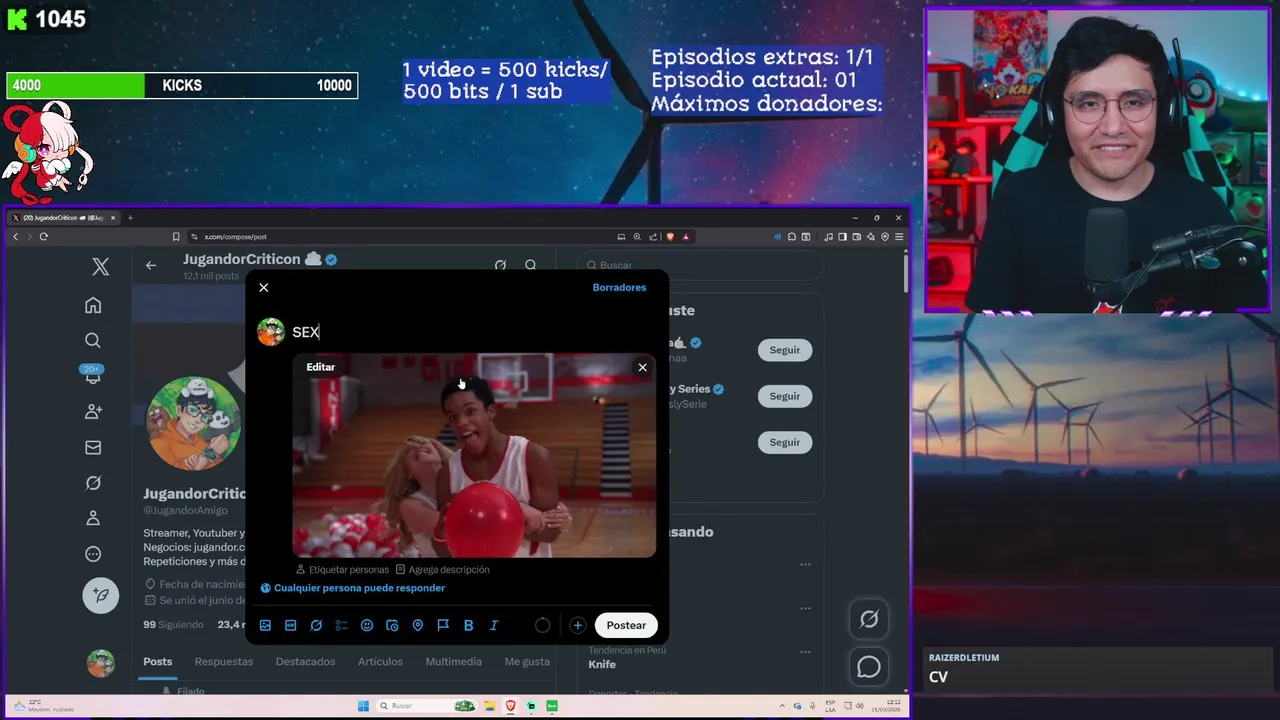This screenshot has height=720, width=1280.
Task: Bookmark the page in browser toolbar
Action: (176, 237)
